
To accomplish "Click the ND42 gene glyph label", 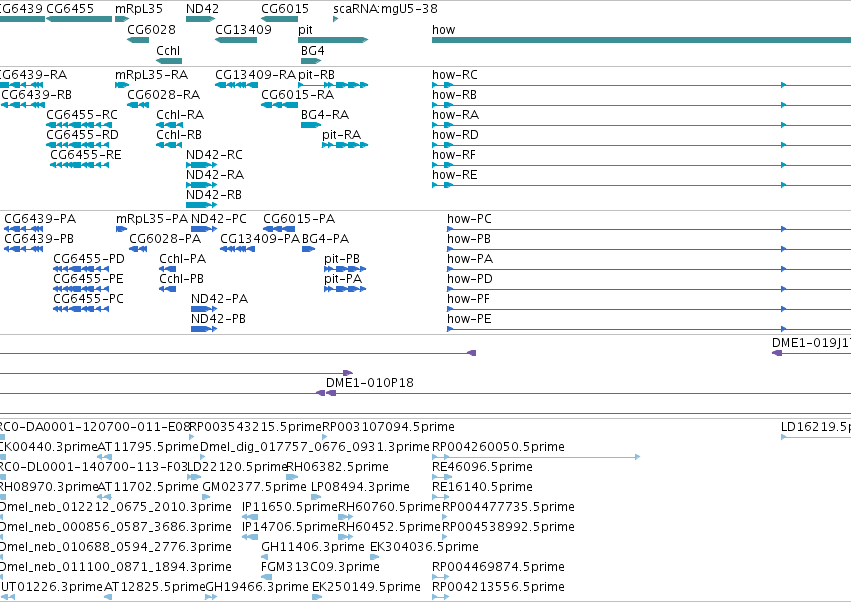I will tap(202, 9).
